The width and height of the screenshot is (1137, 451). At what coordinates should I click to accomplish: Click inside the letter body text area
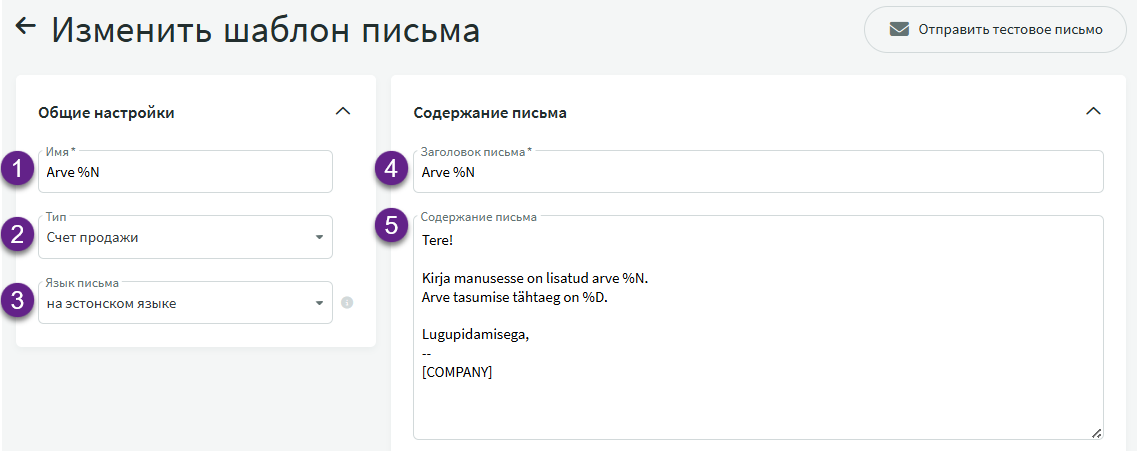click(757, 330)
